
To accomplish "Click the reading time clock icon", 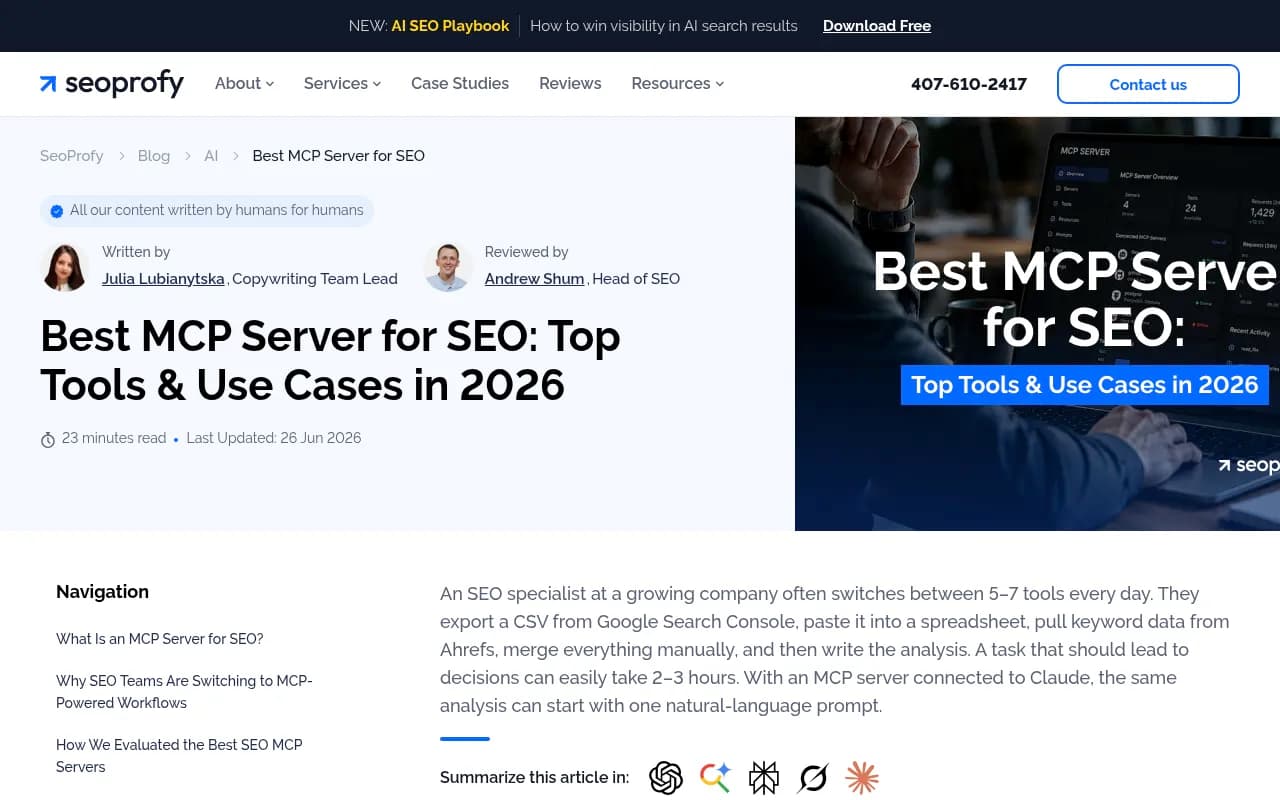I will (x=47, y=439).
